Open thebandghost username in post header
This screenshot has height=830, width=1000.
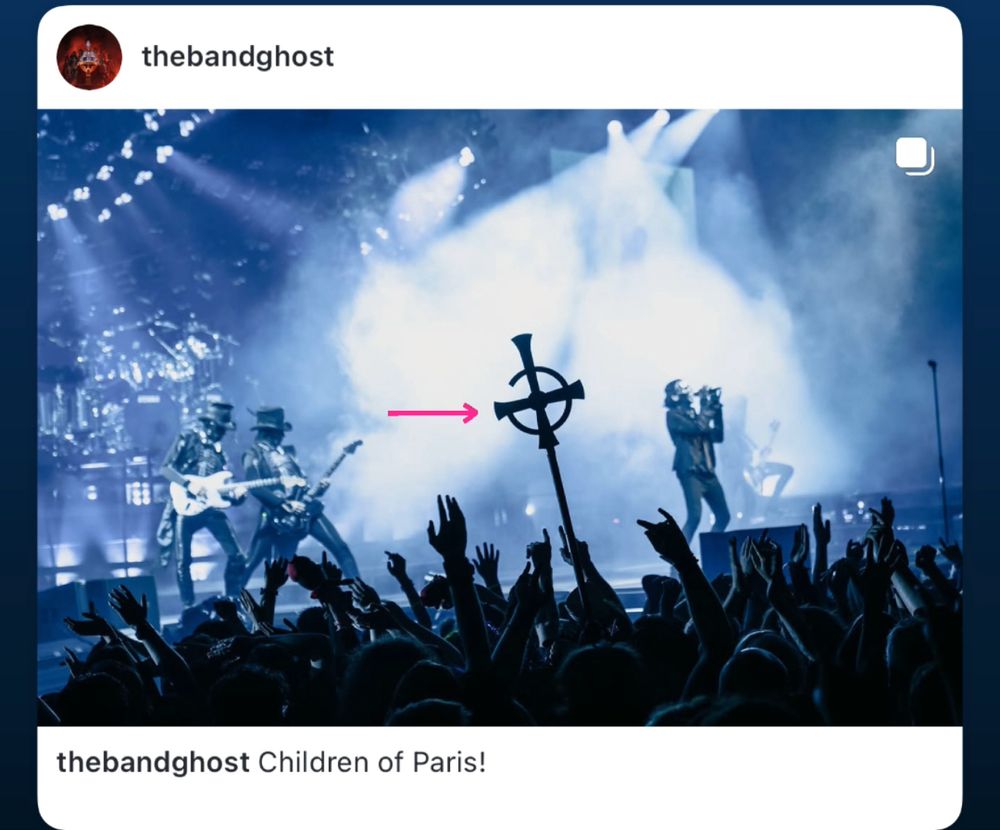(x=237, y=57)
